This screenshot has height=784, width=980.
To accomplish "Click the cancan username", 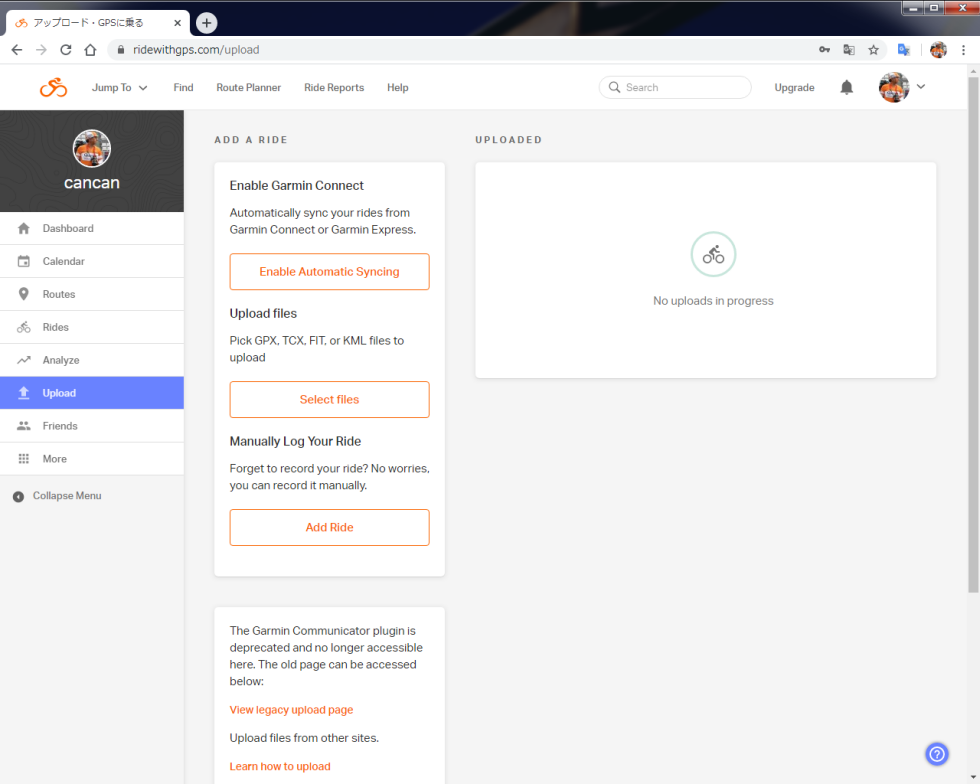I will [x=92, y=183].
